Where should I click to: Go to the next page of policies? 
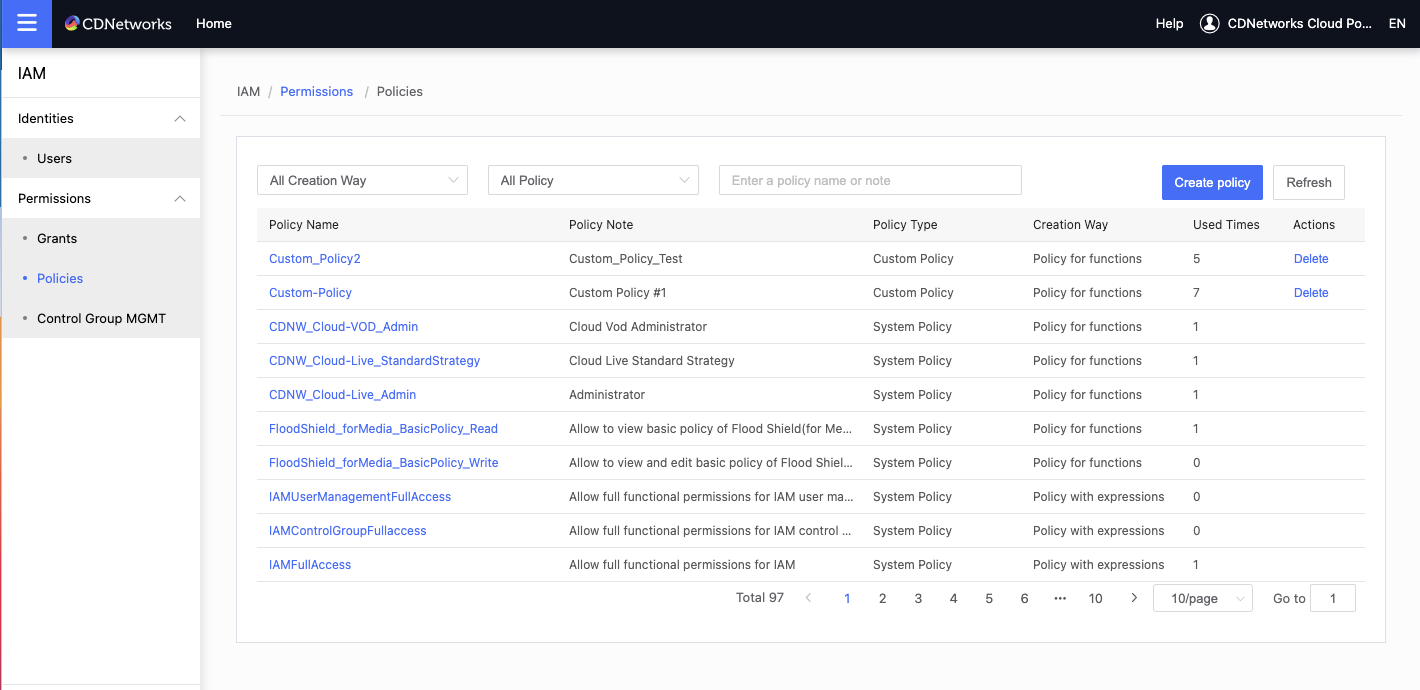pos(1133,597)
